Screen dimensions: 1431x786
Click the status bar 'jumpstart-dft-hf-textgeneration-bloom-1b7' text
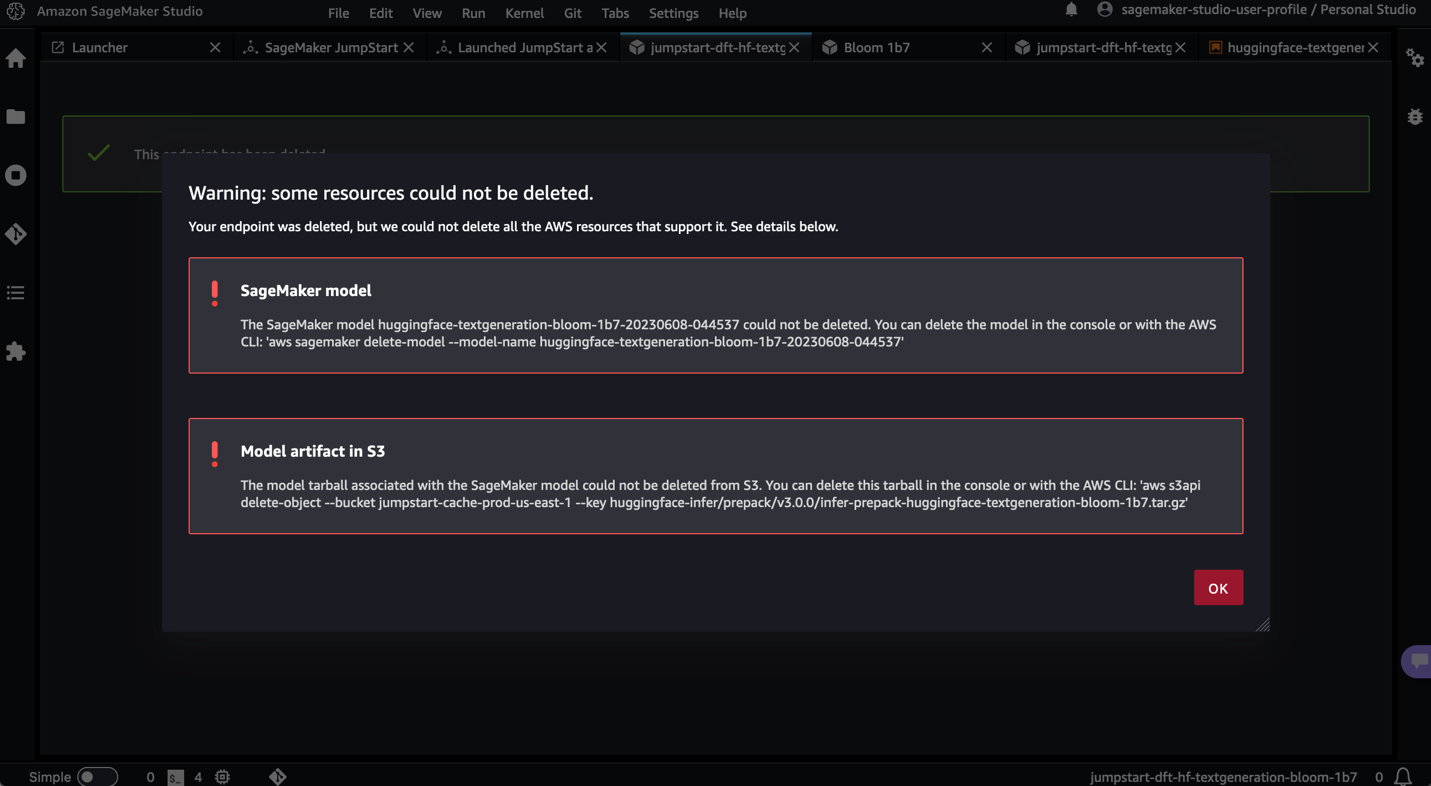point(1223,777)
